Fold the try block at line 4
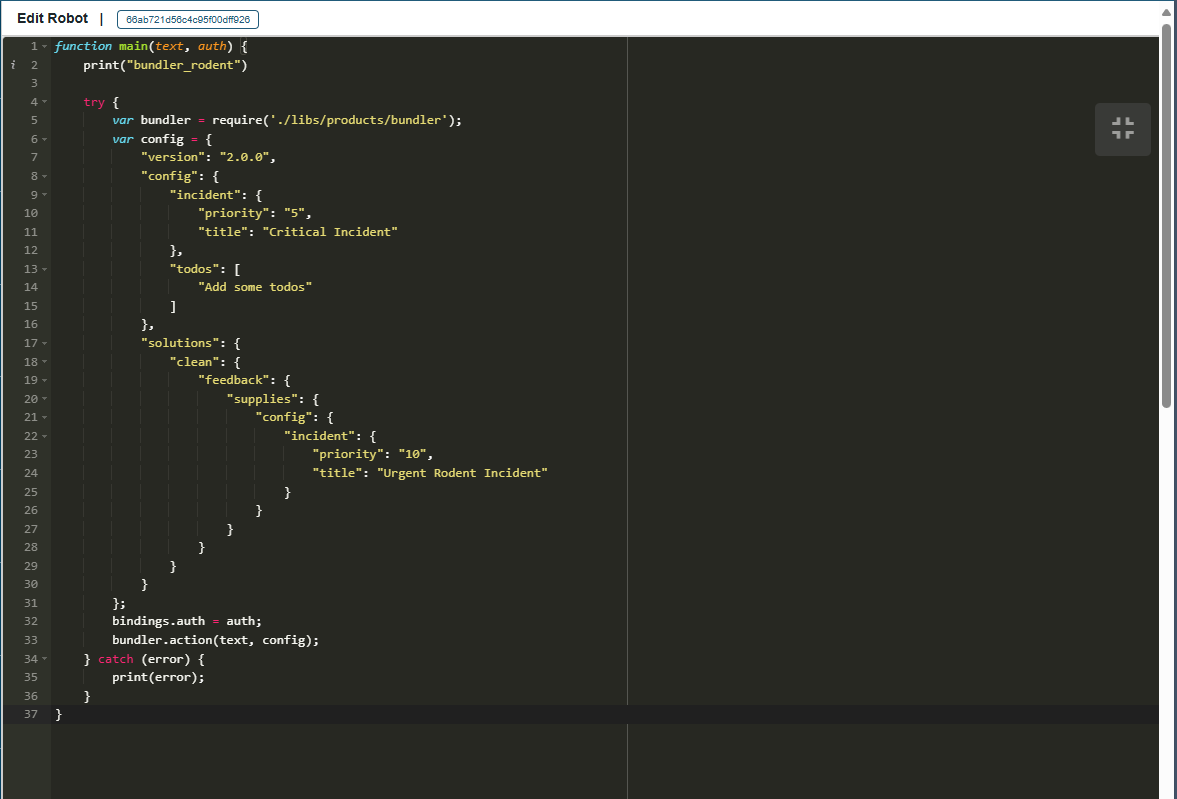The height and width of the screenshot is (799, 1177). tap(45, 102)
